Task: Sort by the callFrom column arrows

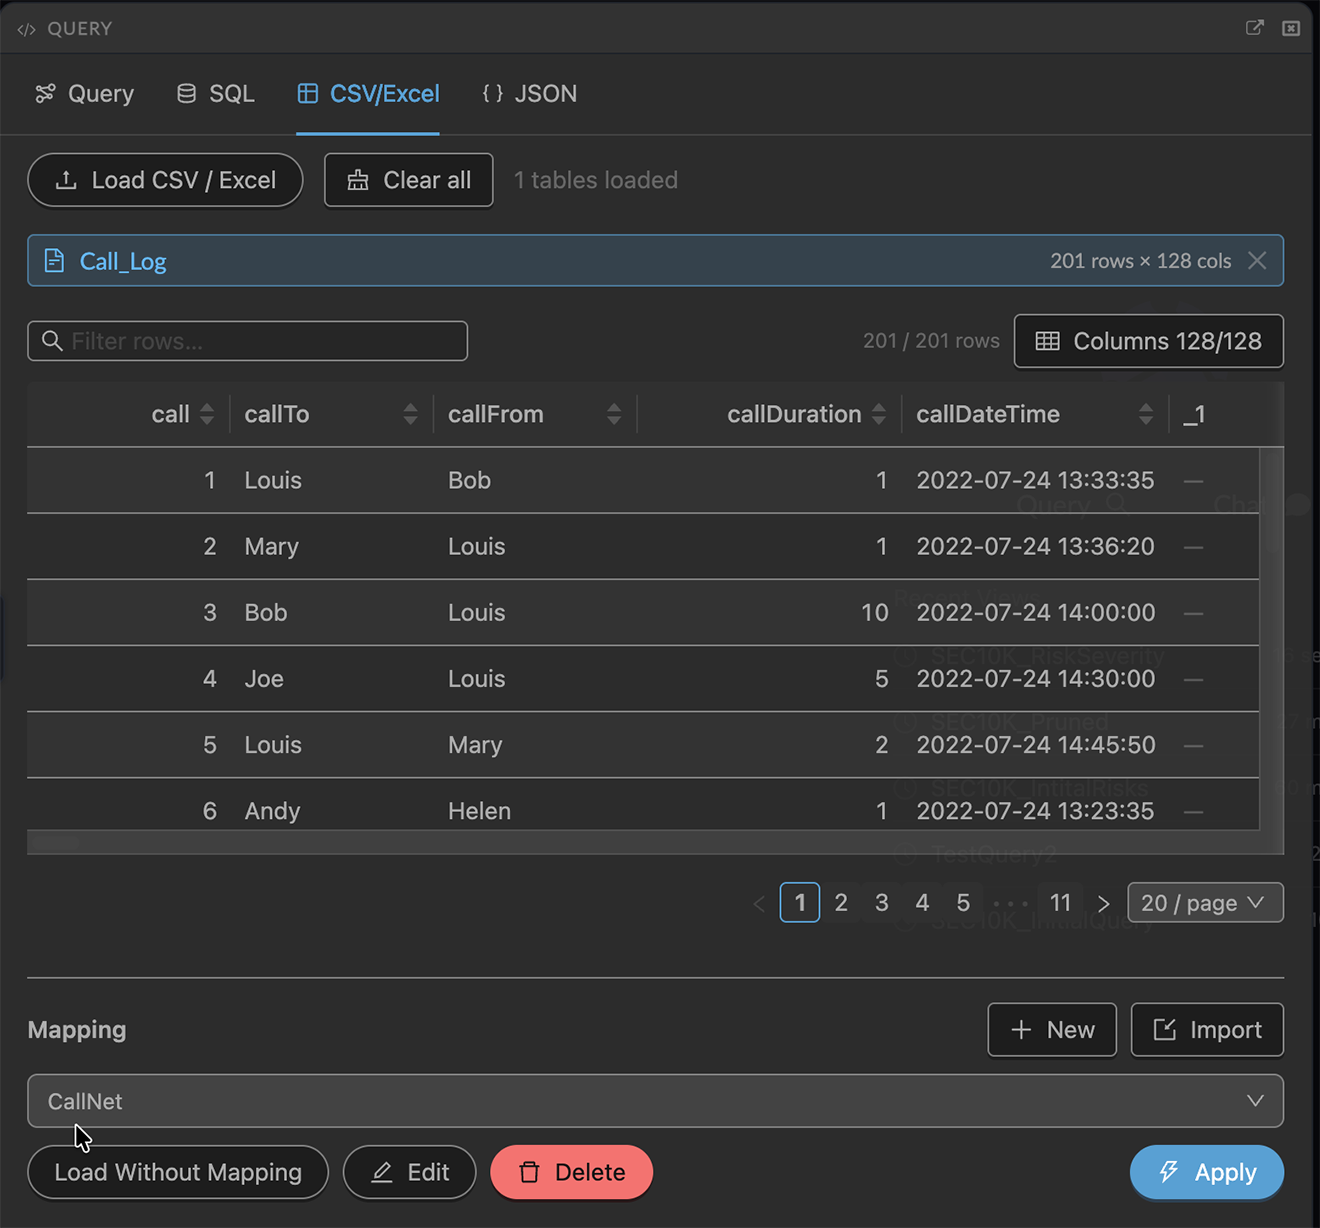Action: pos(614,414)
